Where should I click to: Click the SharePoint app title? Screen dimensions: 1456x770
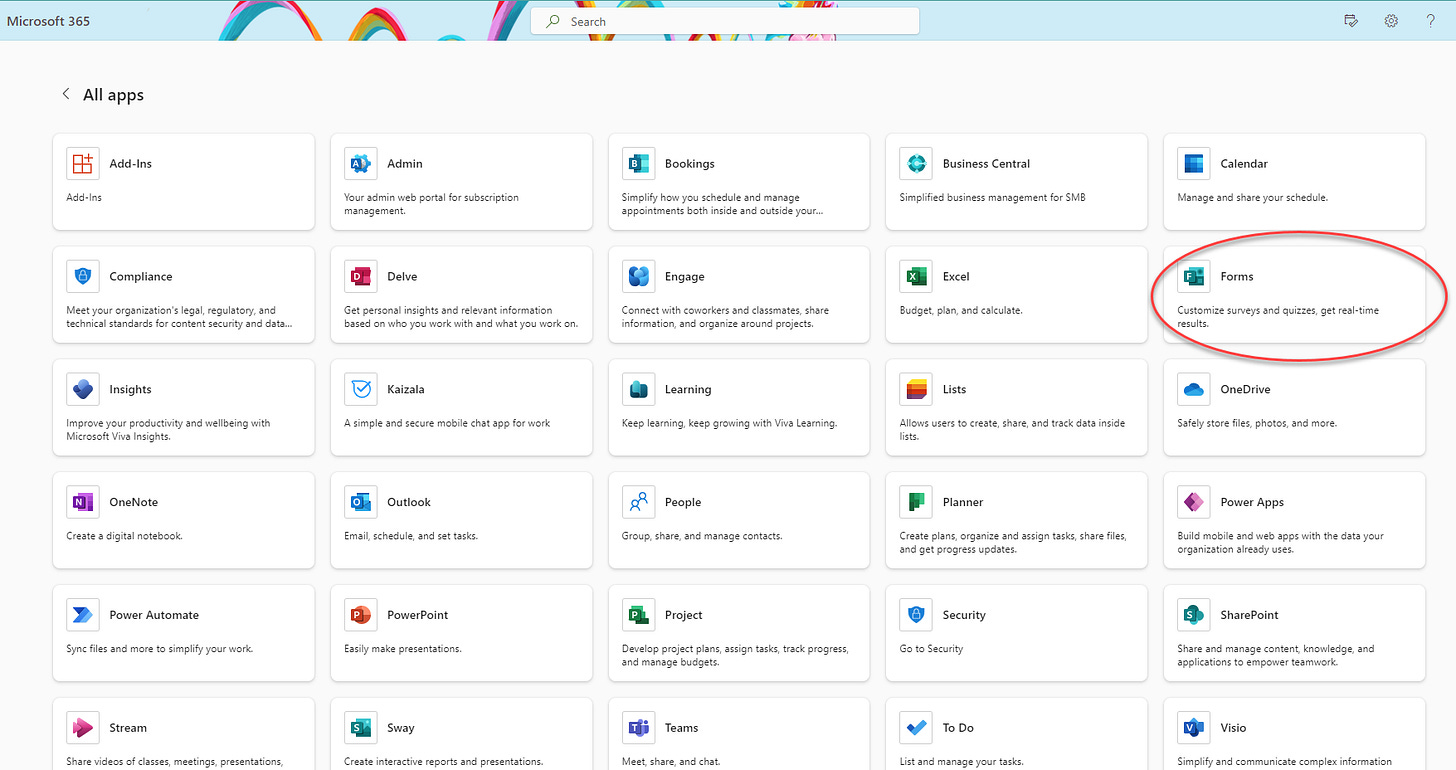tap(1249, 615)
